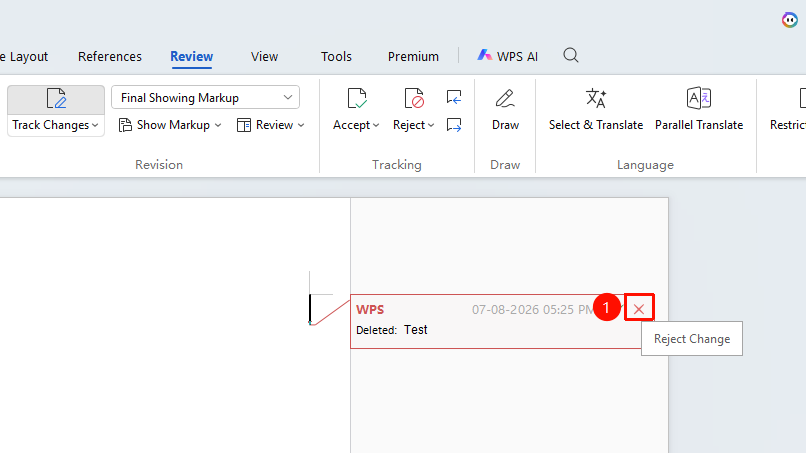Open the Tools tab
The image size is (806, 453).
(336, 57)
